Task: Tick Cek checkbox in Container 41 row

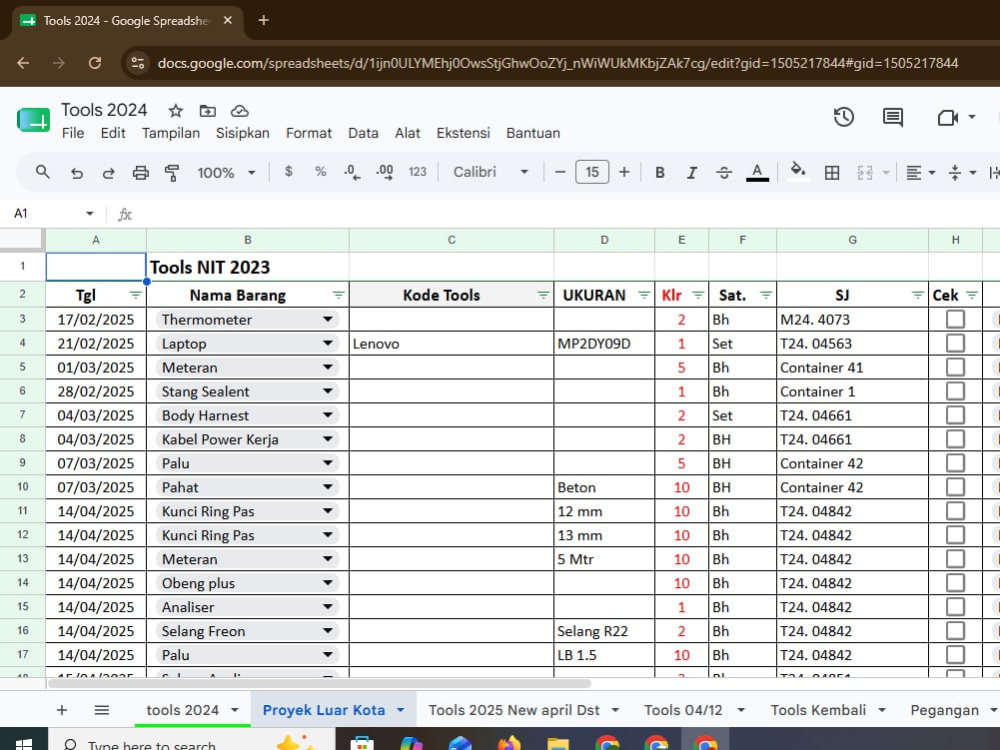Action: [955, 367]
